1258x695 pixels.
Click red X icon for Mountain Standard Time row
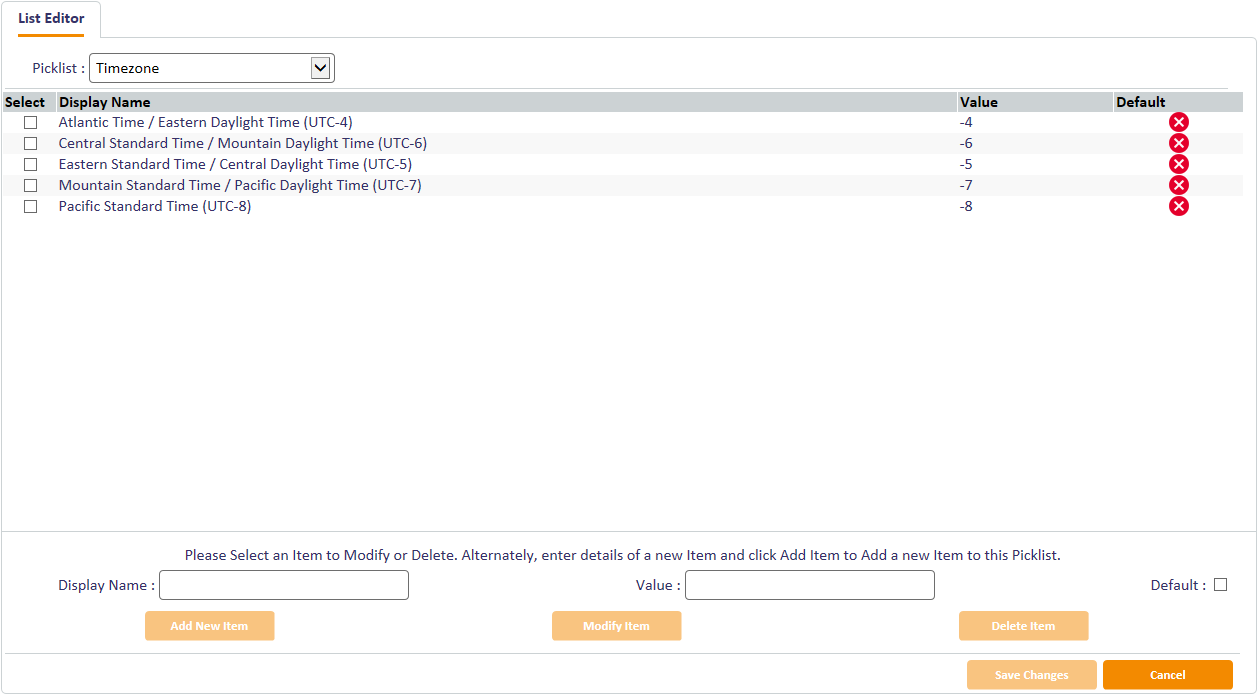pyautogui.click(x=1179, y=185)
